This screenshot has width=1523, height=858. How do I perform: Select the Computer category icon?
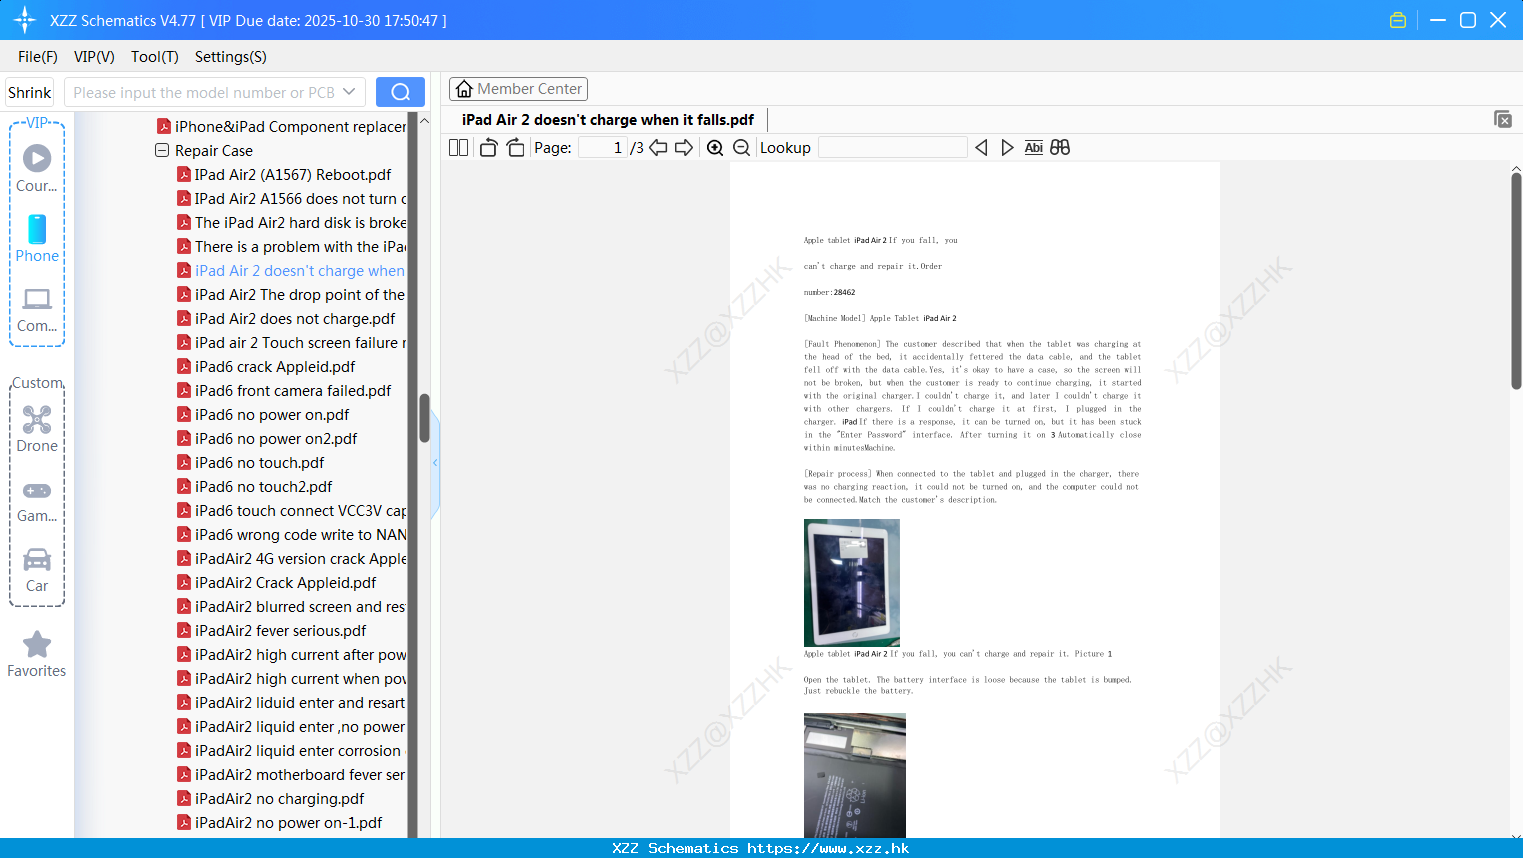[x=37, y=309]
